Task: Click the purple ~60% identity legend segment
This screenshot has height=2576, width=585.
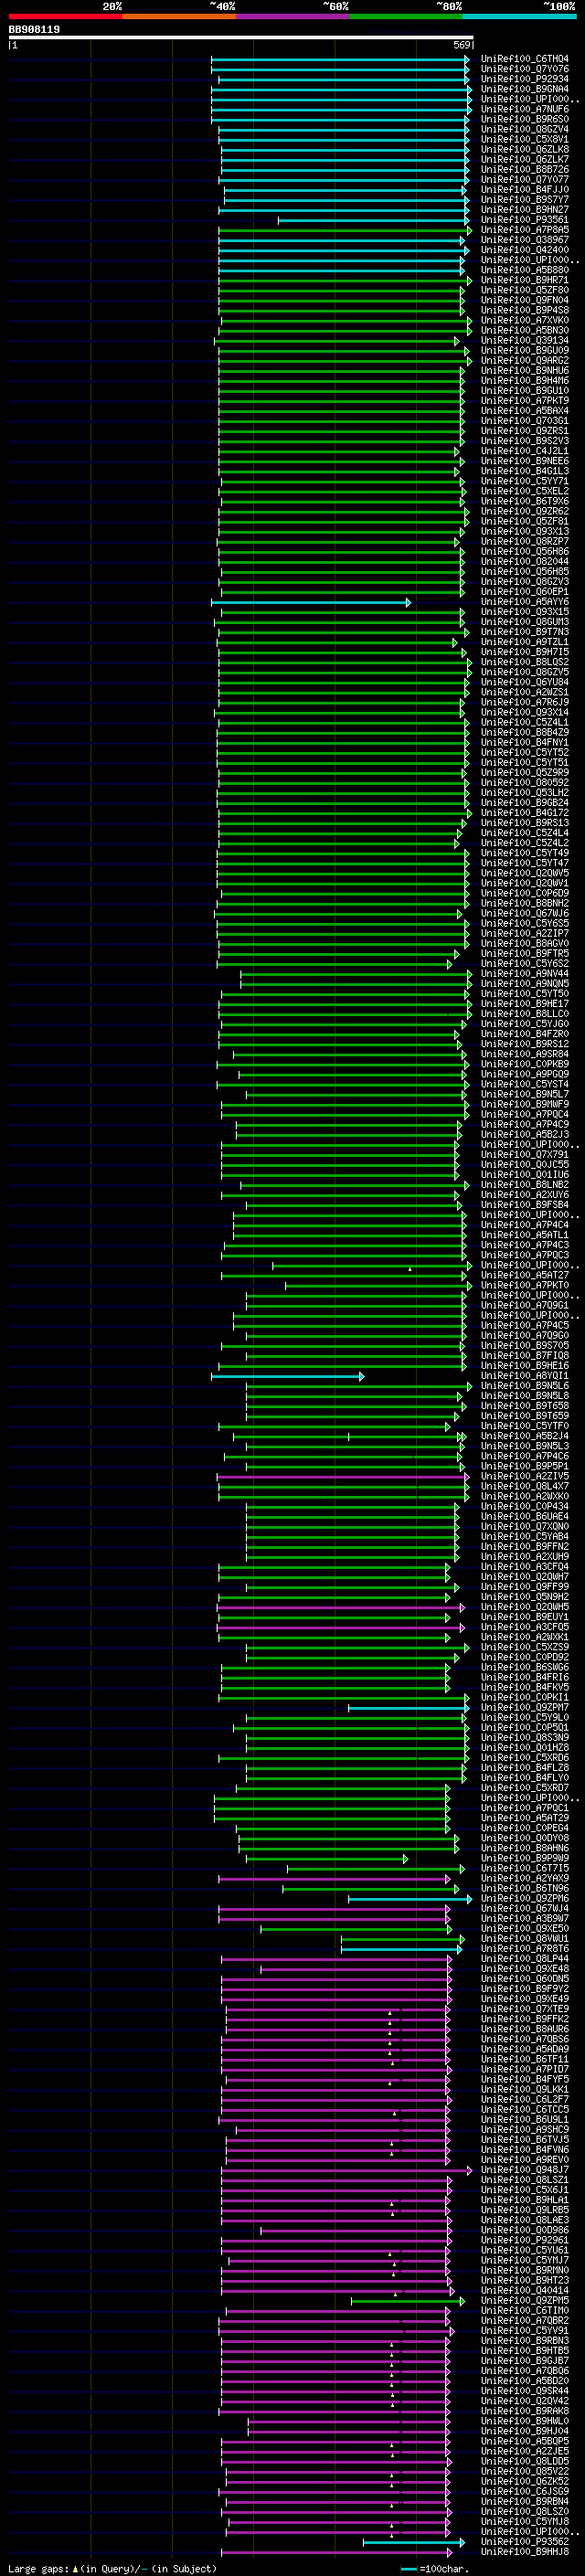Action: tap(293, 16)
